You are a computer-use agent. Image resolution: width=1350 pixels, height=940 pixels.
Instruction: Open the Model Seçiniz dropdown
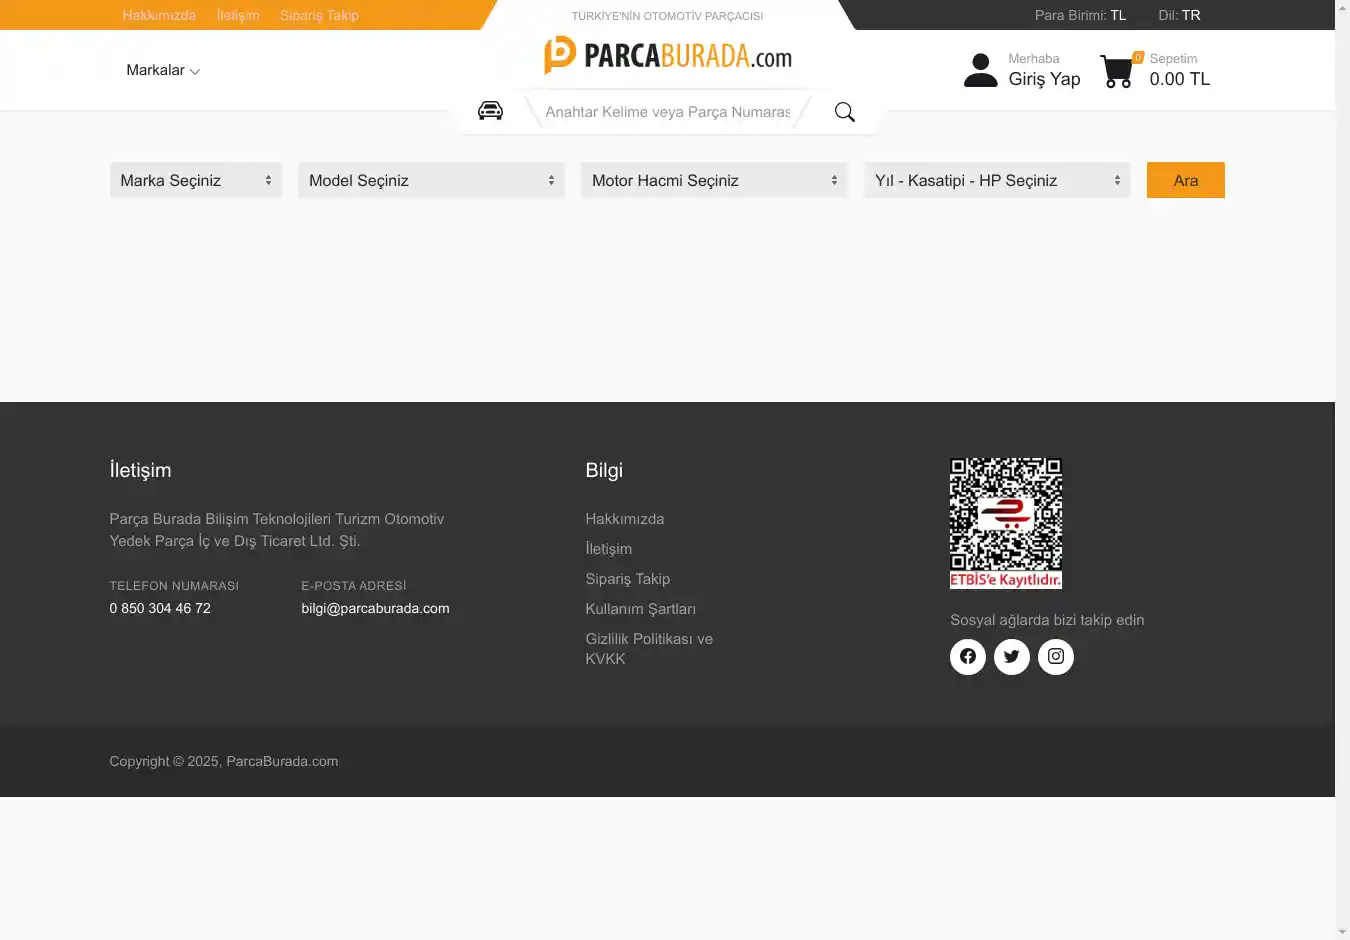[431, 181]
